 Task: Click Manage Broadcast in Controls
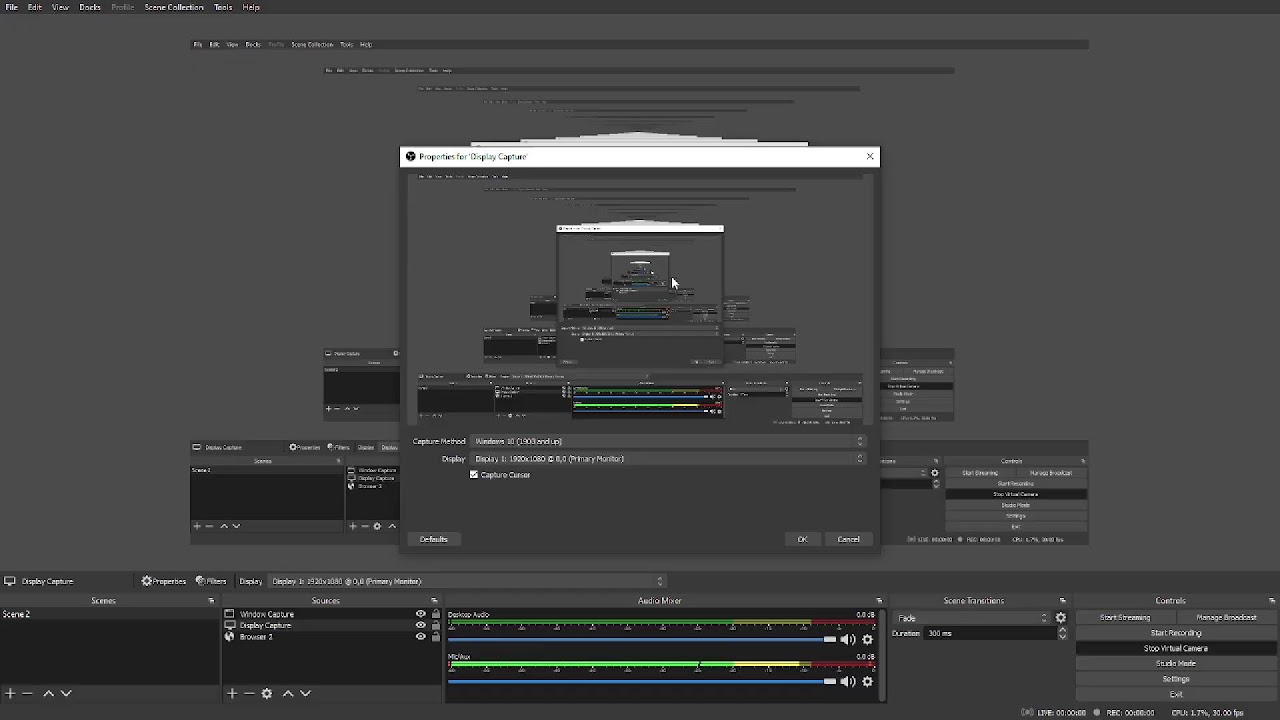point(1226,618)
